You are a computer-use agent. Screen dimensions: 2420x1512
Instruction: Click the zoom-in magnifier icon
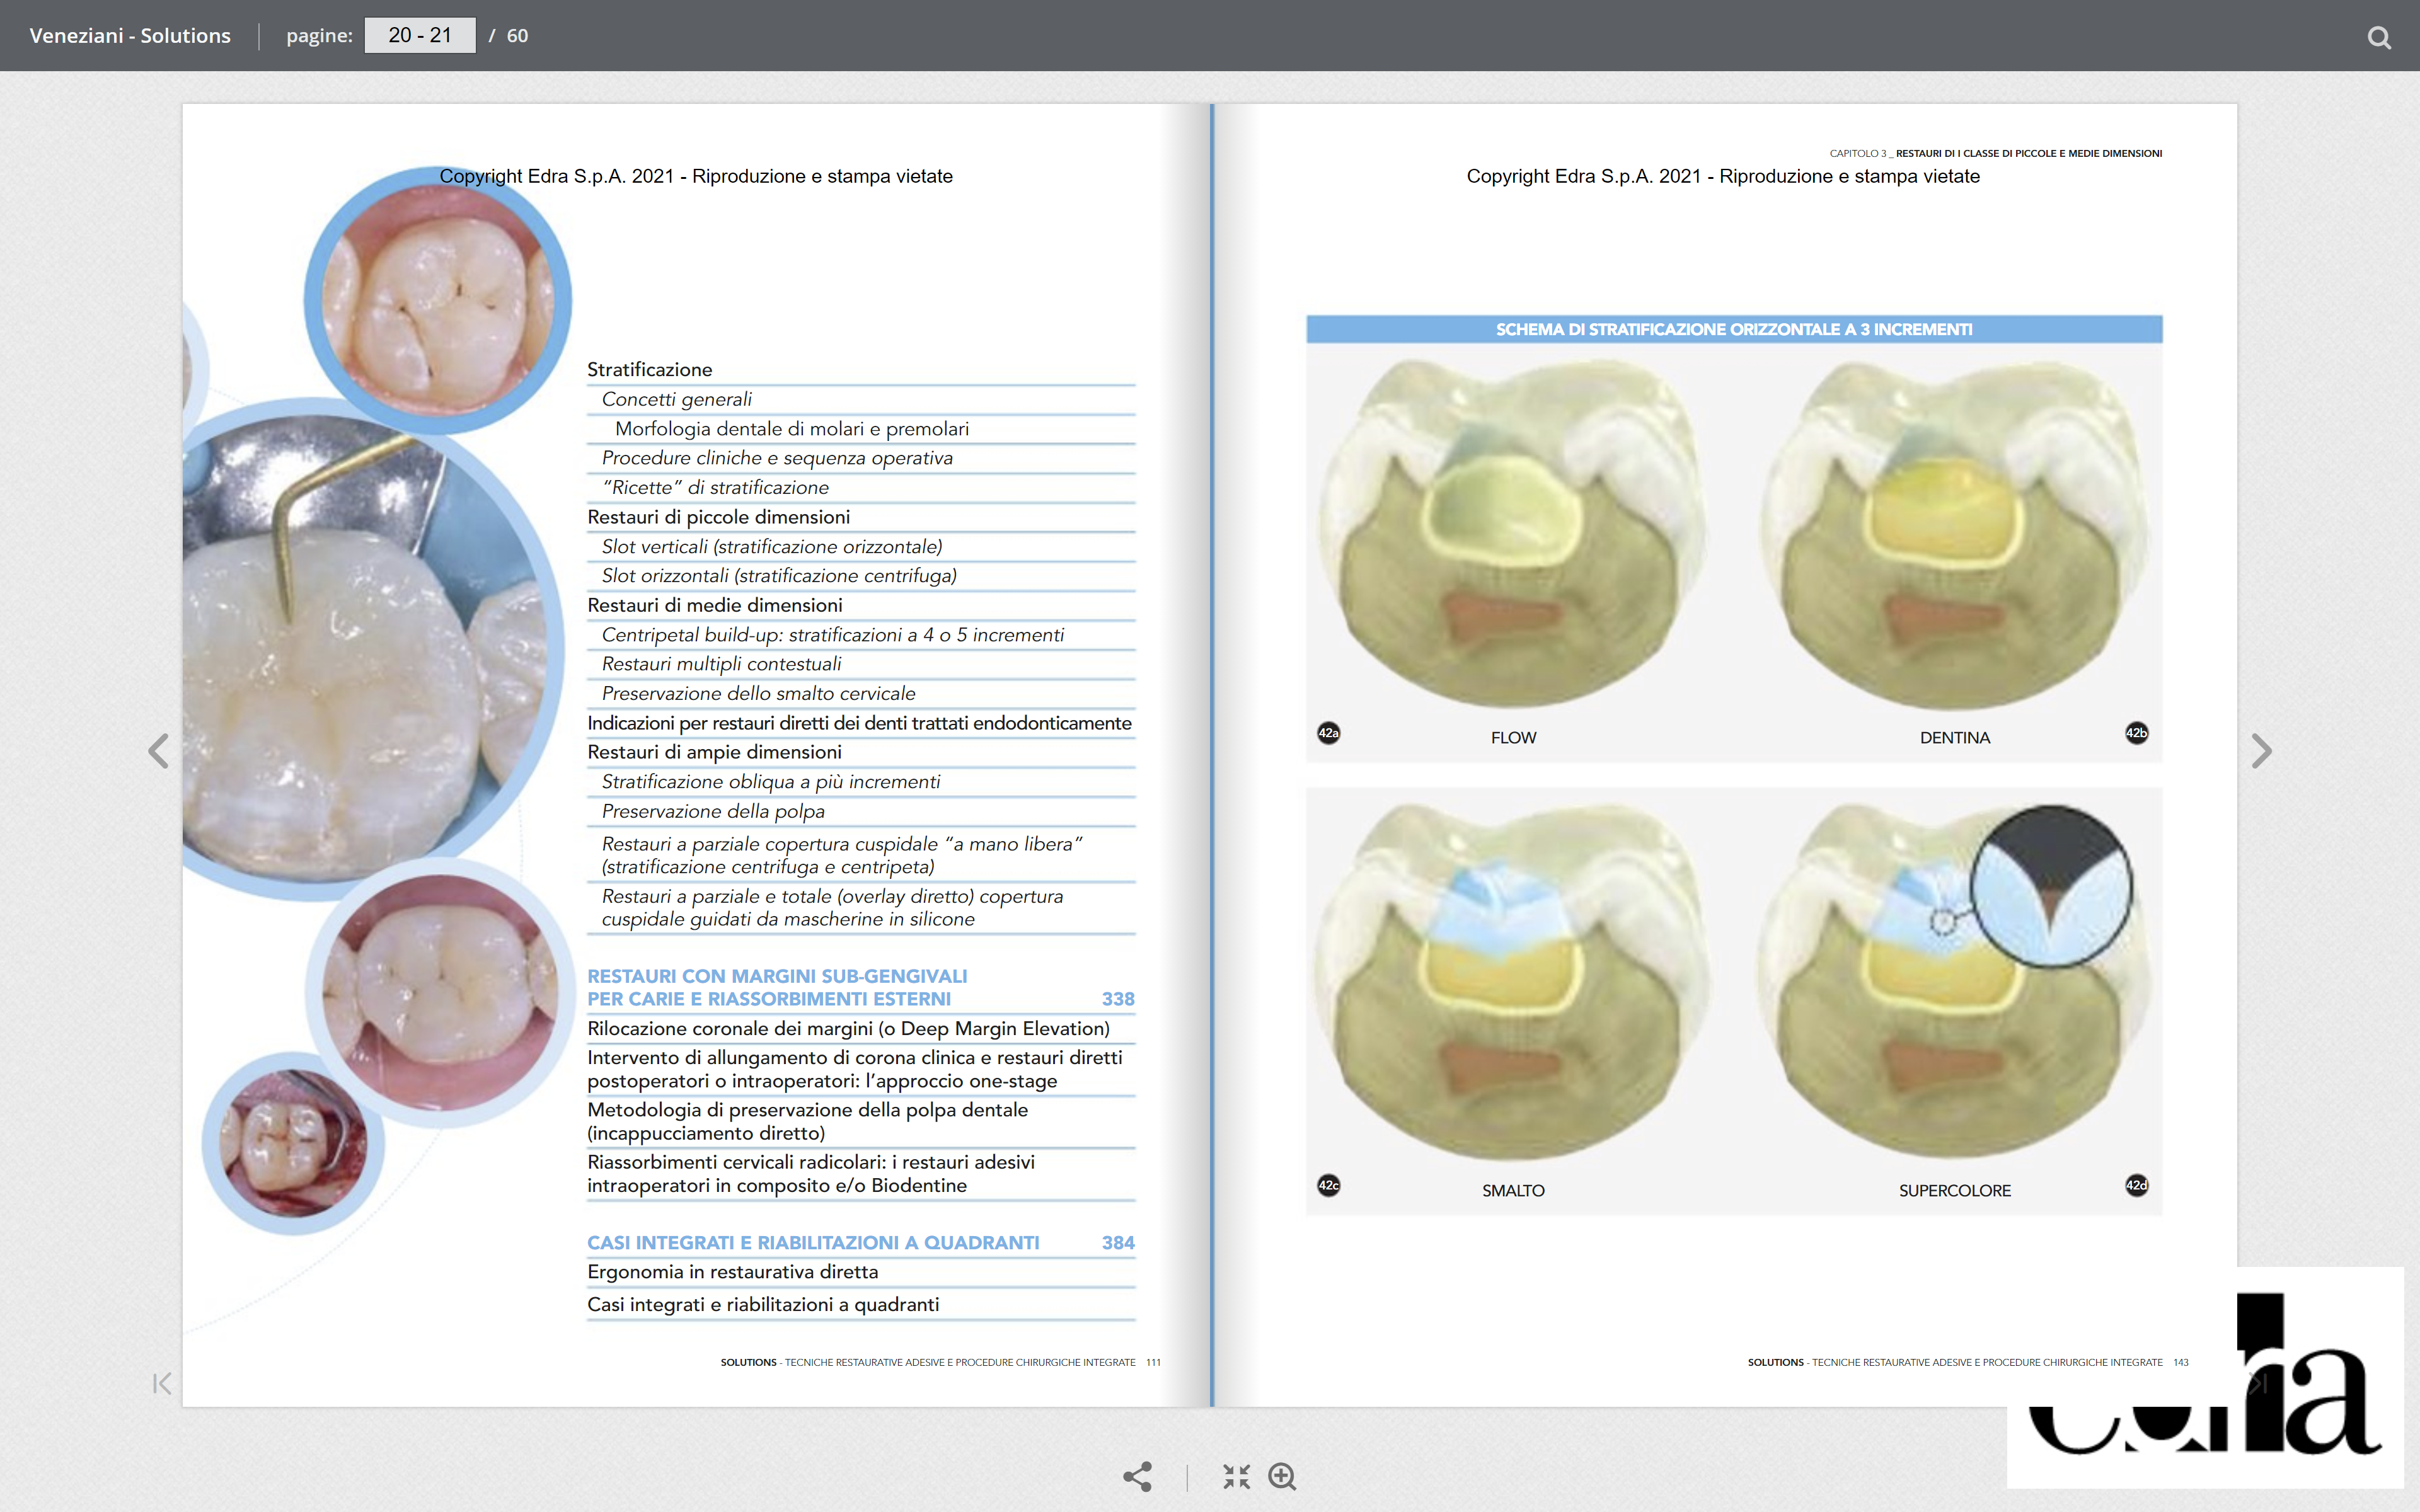click(1282, 1476)
